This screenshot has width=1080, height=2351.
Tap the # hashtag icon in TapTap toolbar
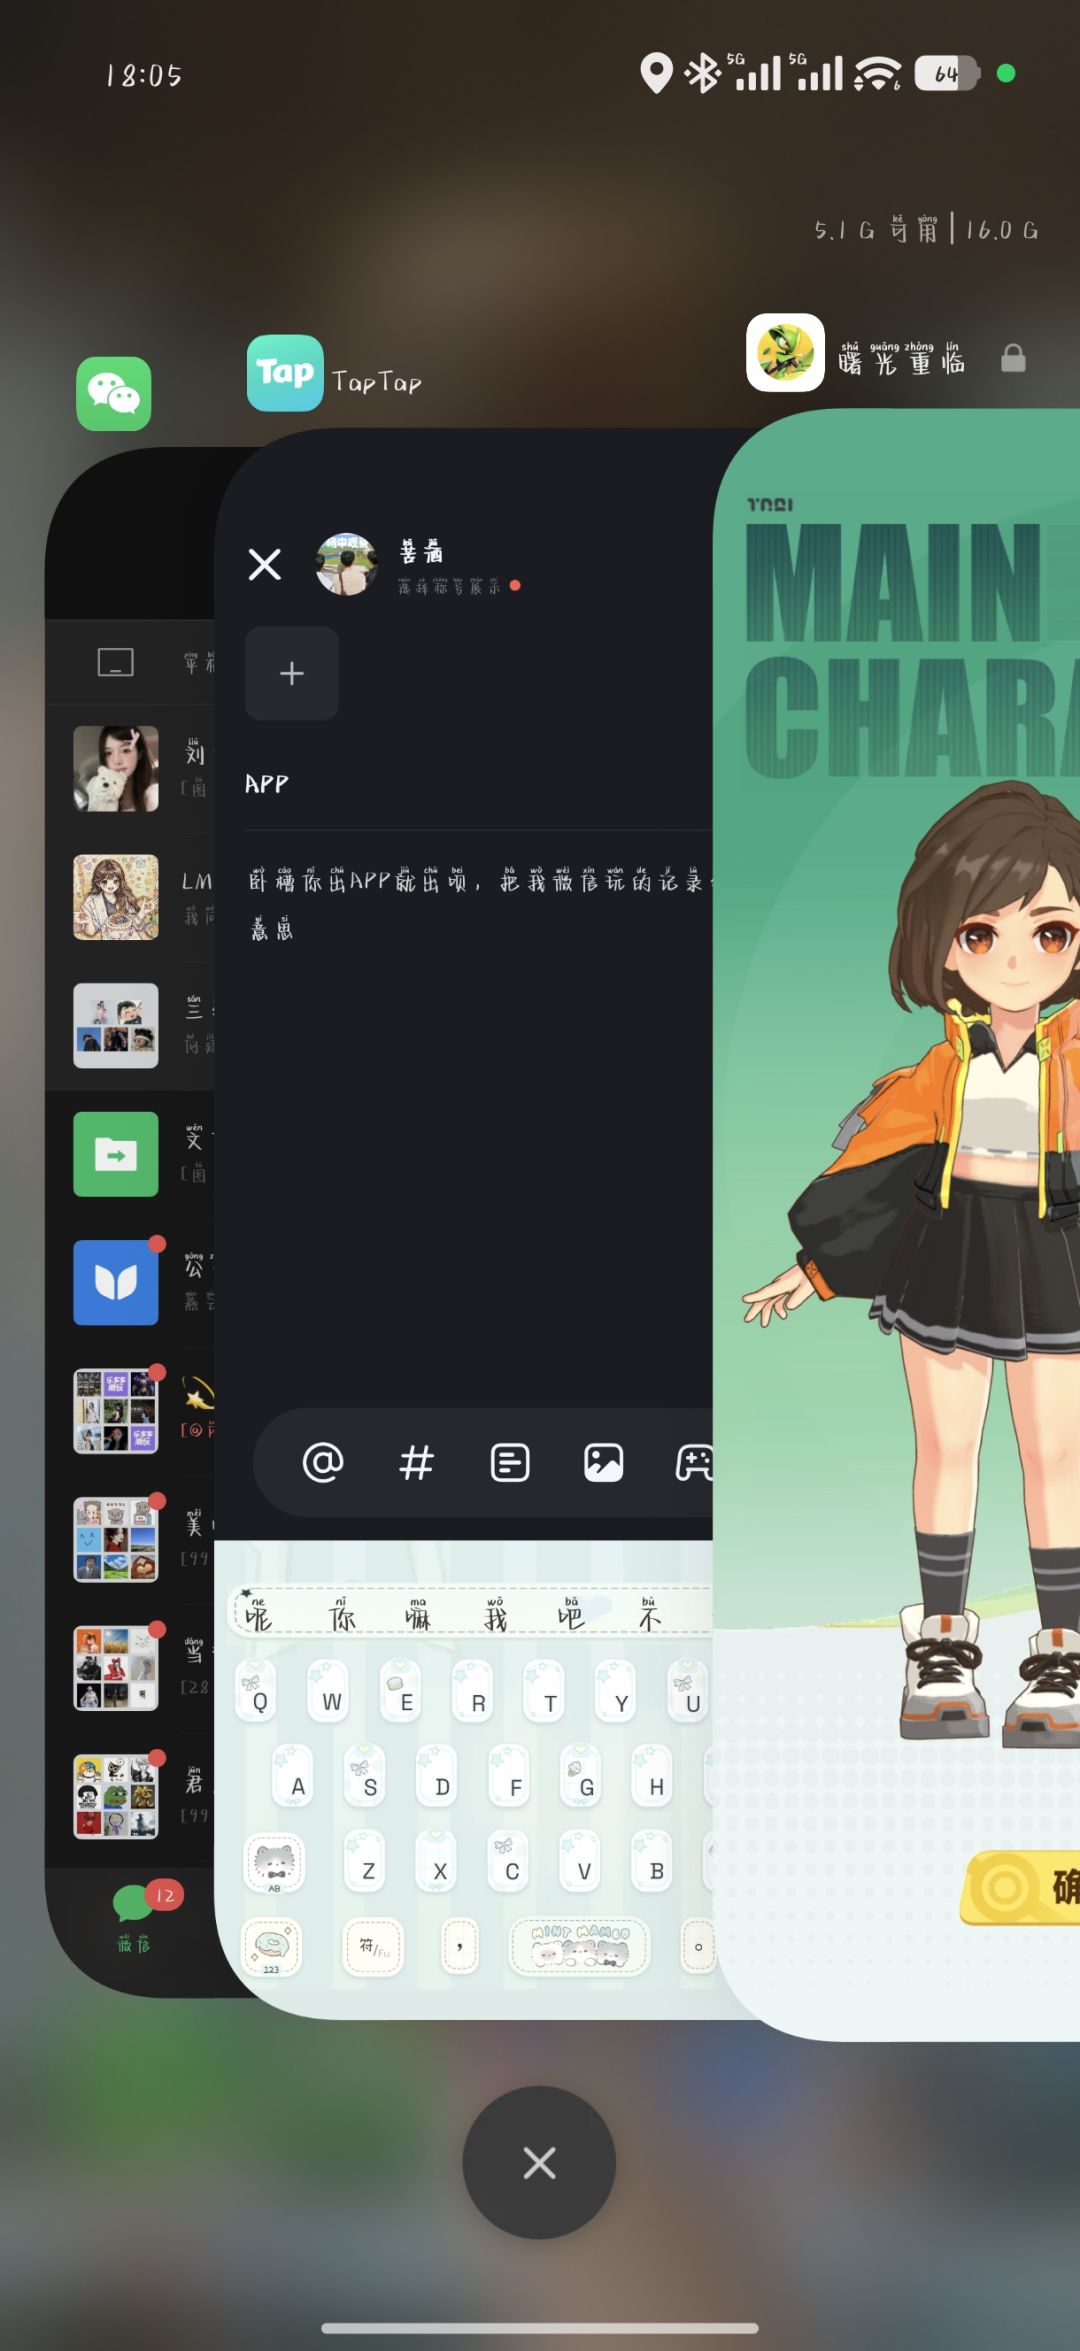[416, 1463]
